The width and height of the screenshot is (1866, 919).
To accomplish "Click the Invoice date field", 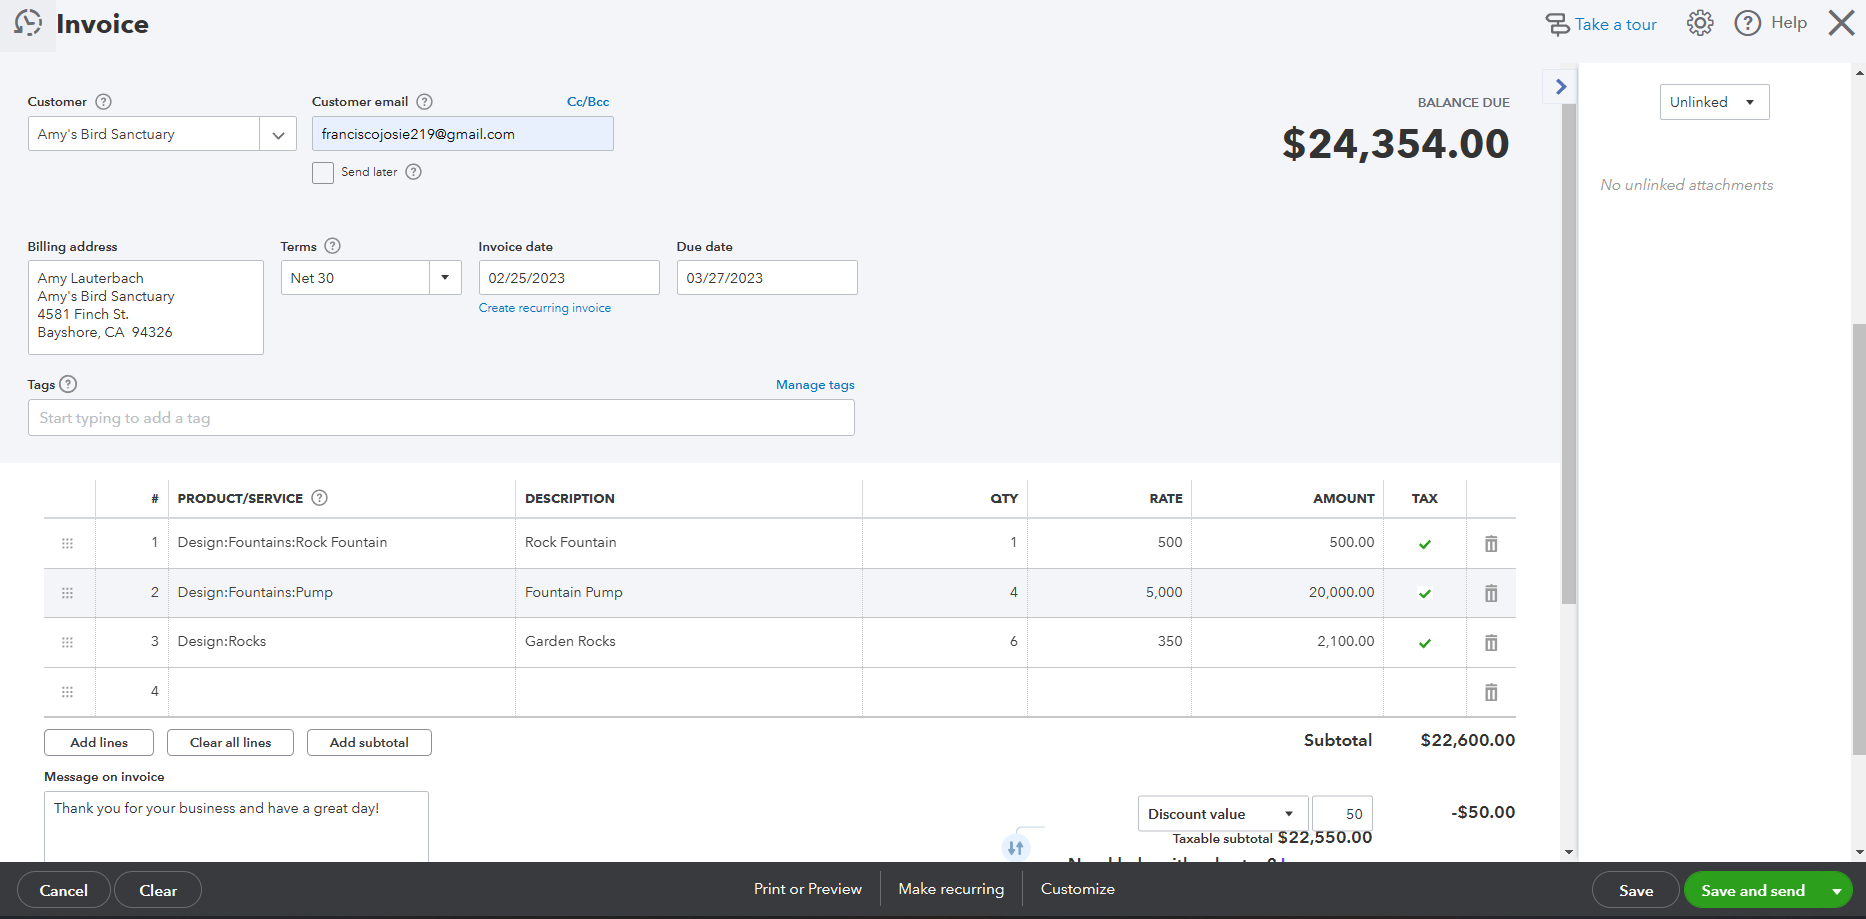I will [569, 278].
